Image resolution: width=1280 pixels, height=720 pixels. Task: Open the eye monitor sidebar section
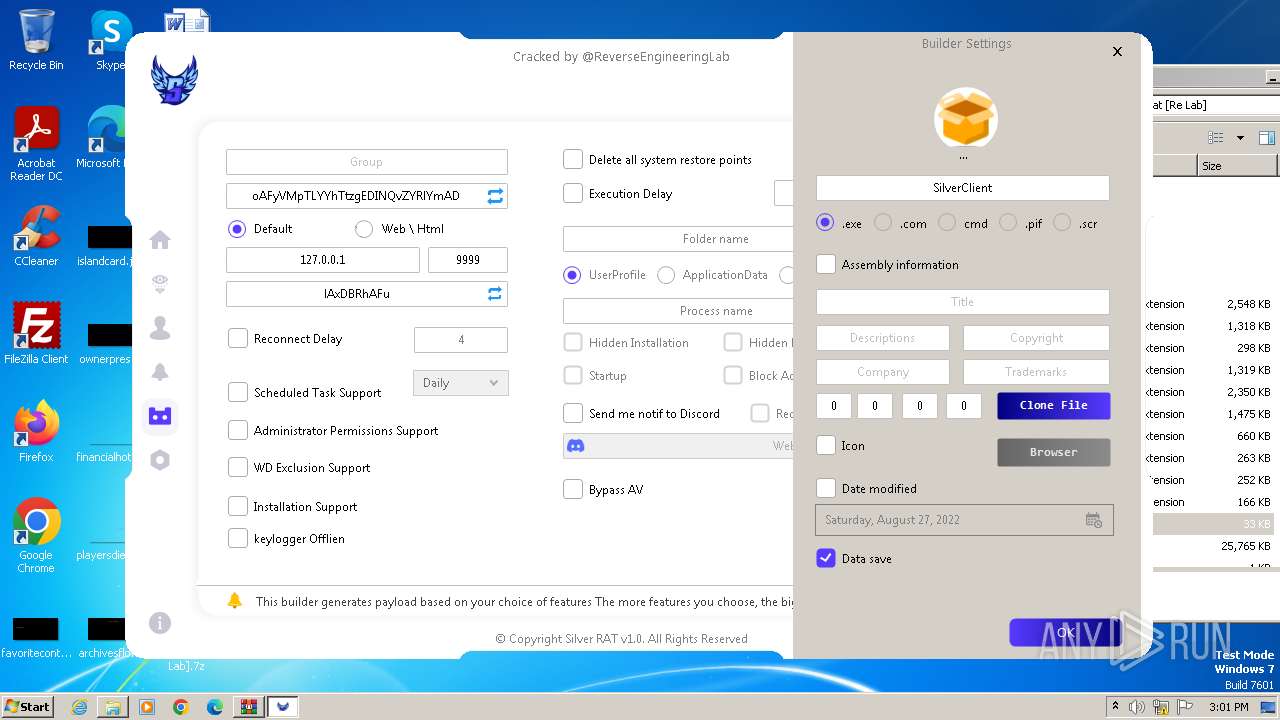[x=160, y=284]
